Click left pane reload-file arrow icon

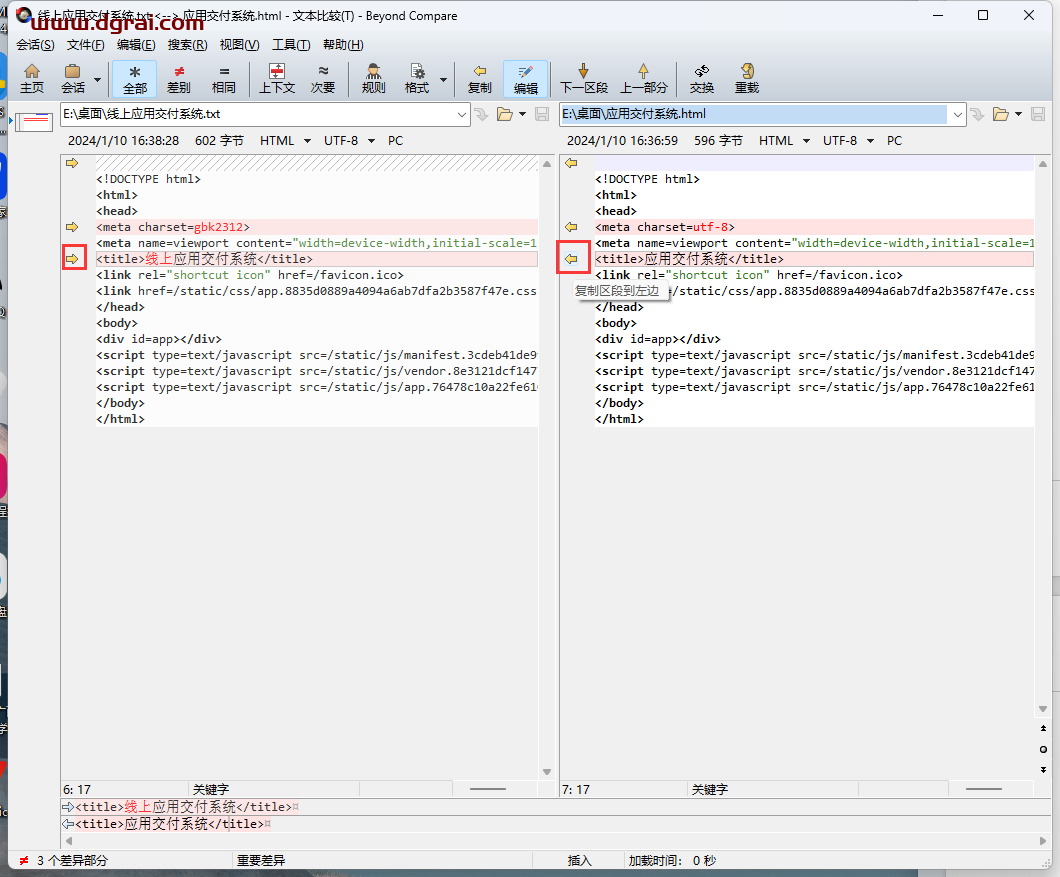pyautogui.click(x=481, y=114)
